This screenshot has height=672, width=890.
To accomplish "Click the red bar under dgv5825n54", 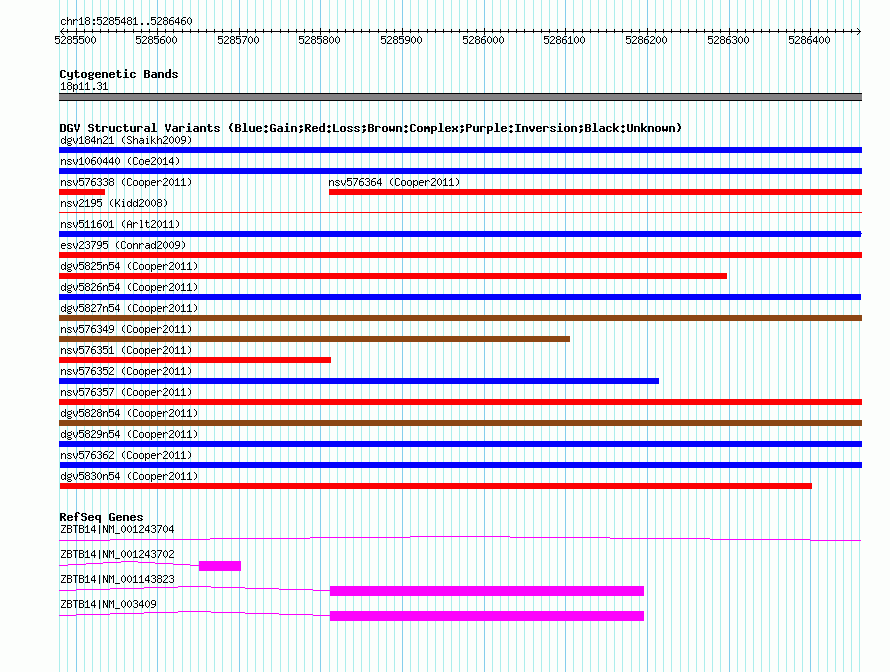I will (393, 276).
